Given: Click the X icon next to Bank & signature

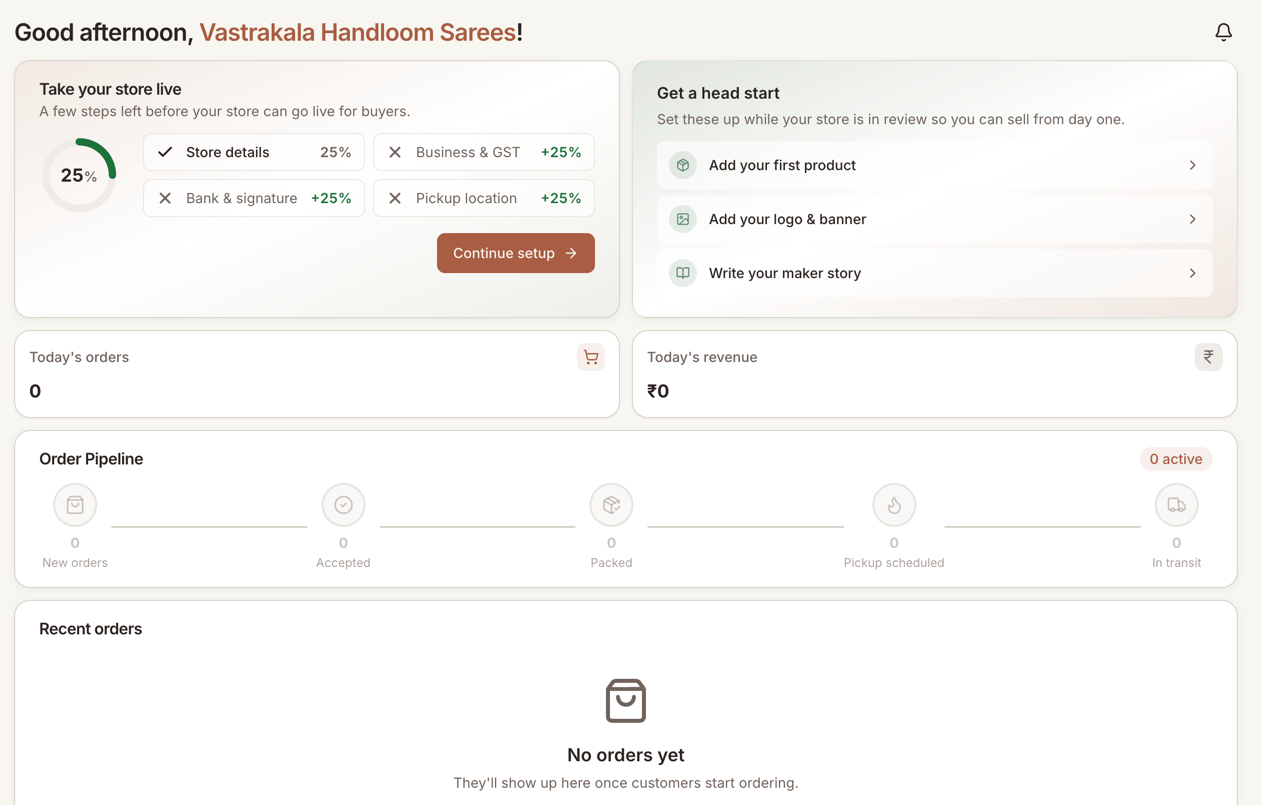Looking at the screenshot, I should tap(165, 198).
